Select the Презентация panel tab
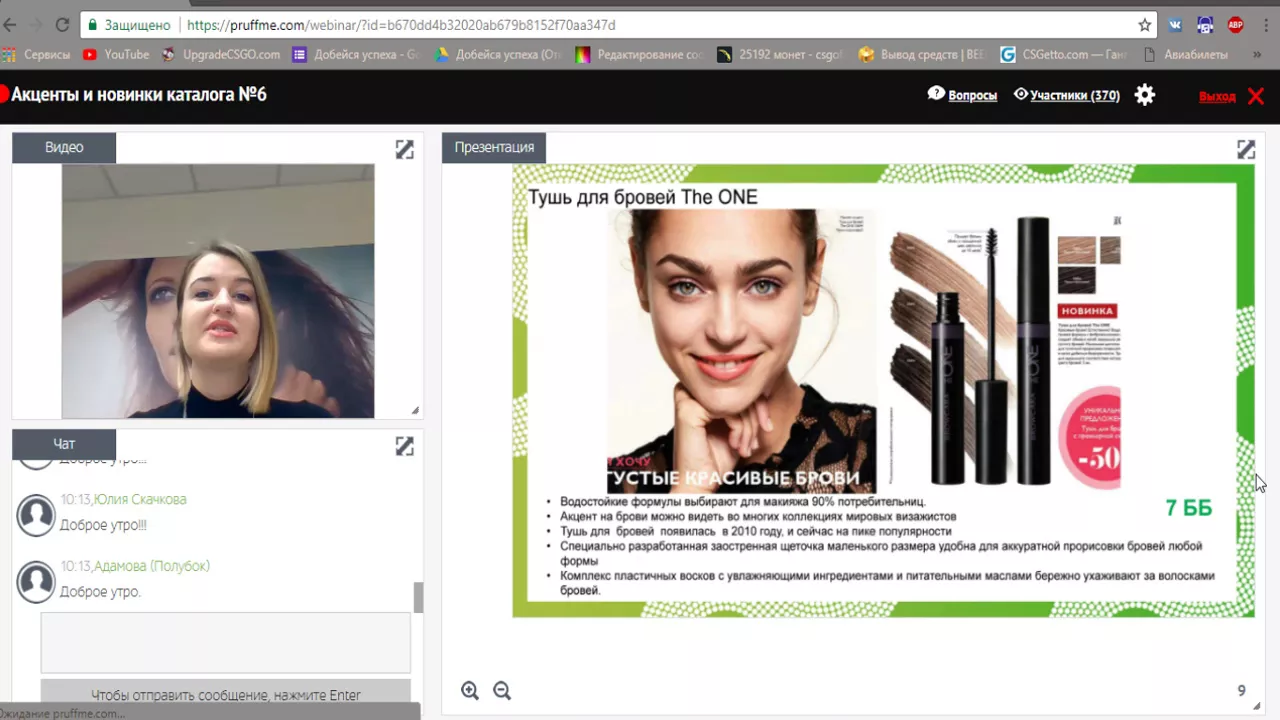Viewport: 1280px width, 720px height. (x=494, y=147)
